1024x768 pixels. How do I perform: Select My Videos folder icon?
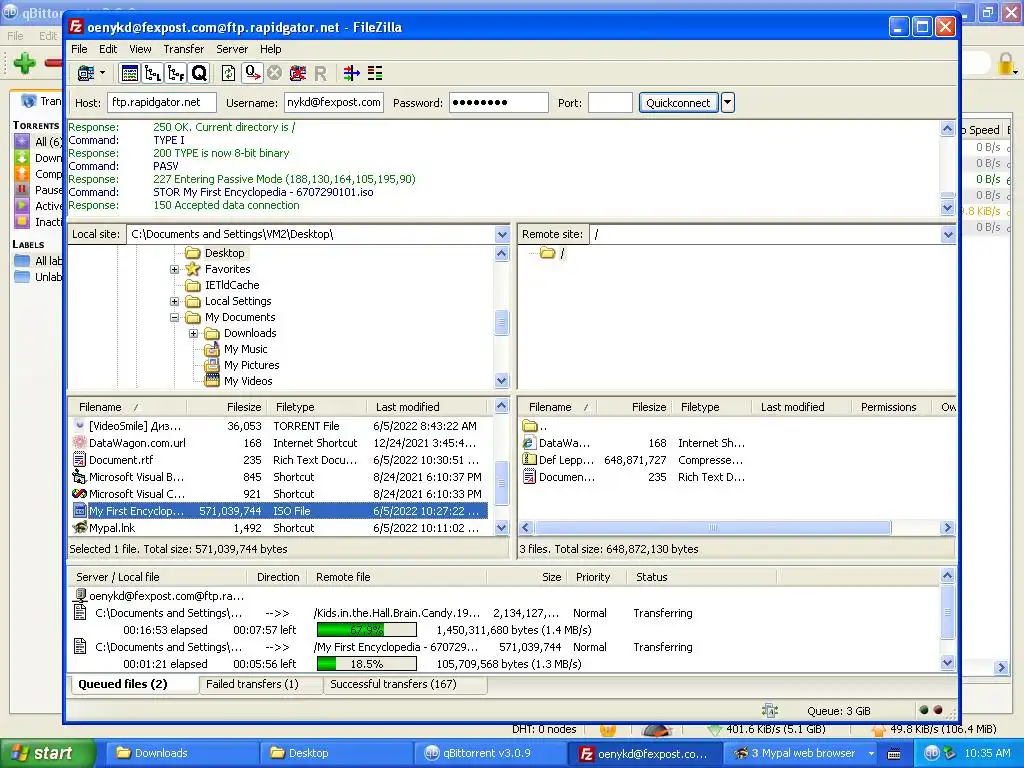point(211,381)
